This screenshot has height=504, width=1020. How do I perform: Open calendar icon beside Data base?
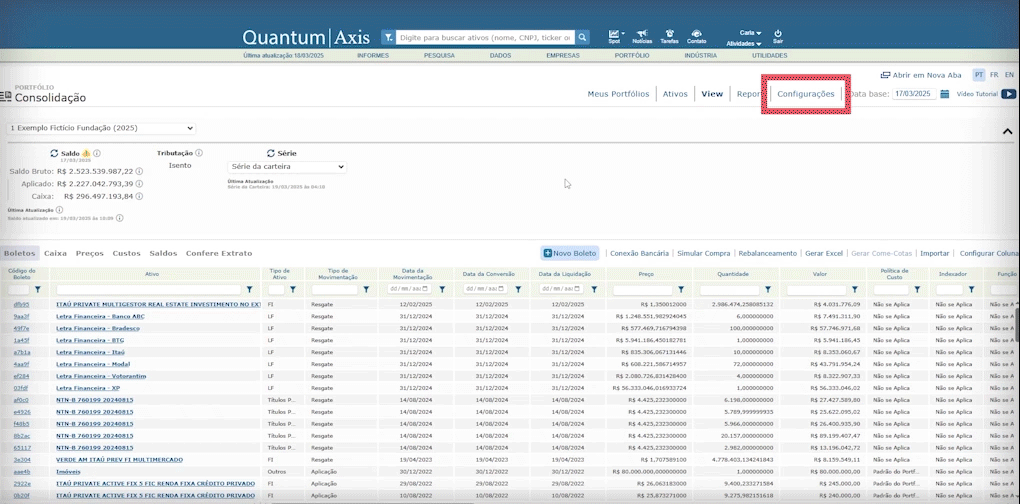coord(944,94)
